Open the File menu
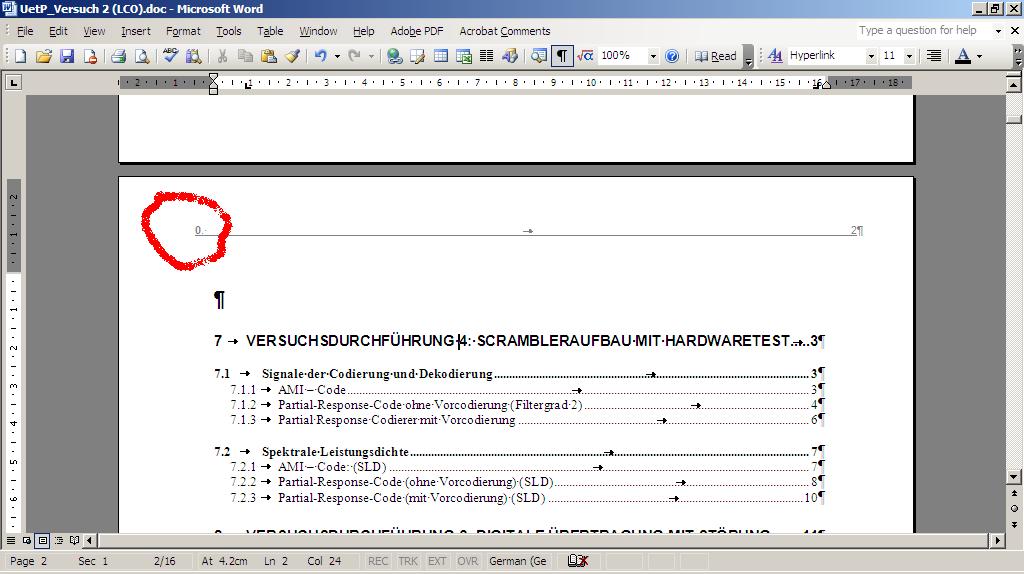The image size is (1024, 574). (x=25, y=31)
